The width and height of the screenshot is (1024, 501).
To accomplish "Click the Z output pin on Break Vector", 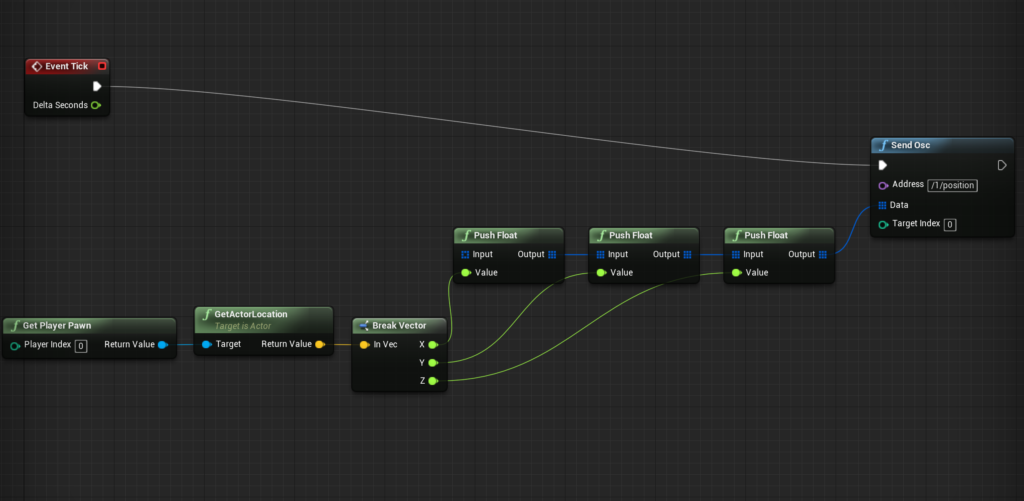I will point(433,380).
